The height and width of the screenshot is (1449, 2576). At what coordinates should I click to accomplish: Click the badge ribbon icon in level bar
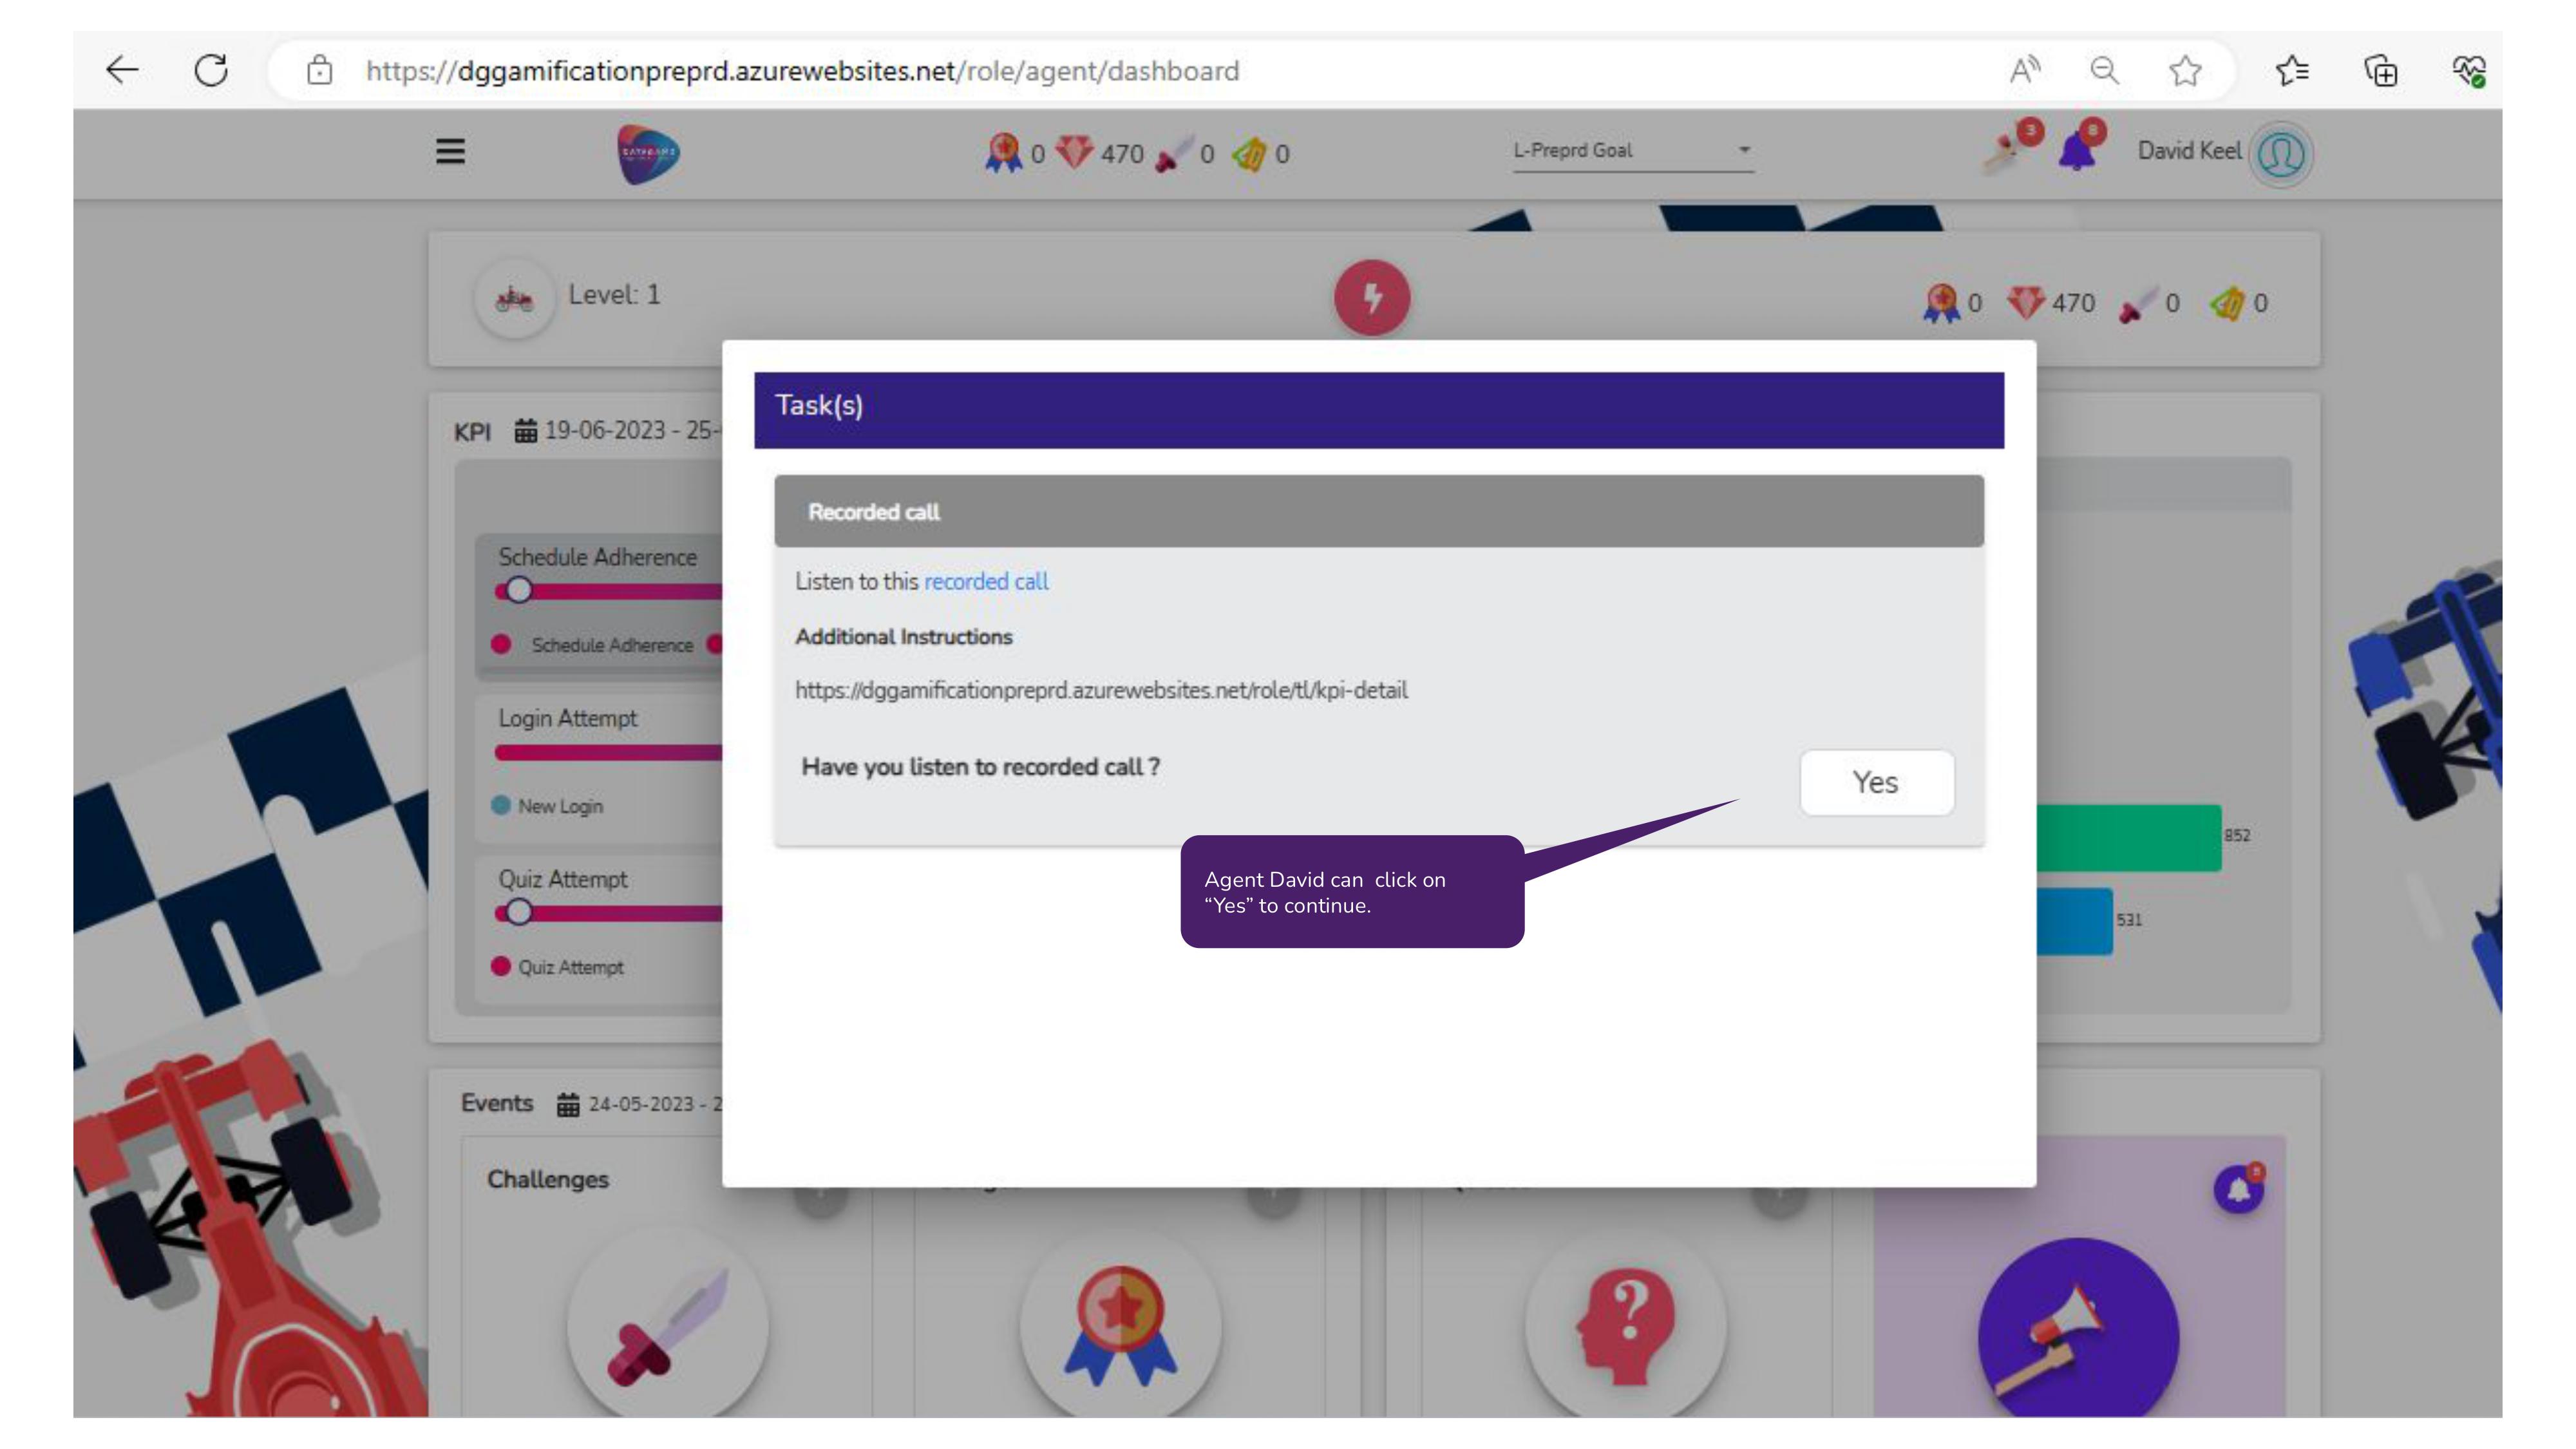pyautogui.click(x=1941, y=303)
